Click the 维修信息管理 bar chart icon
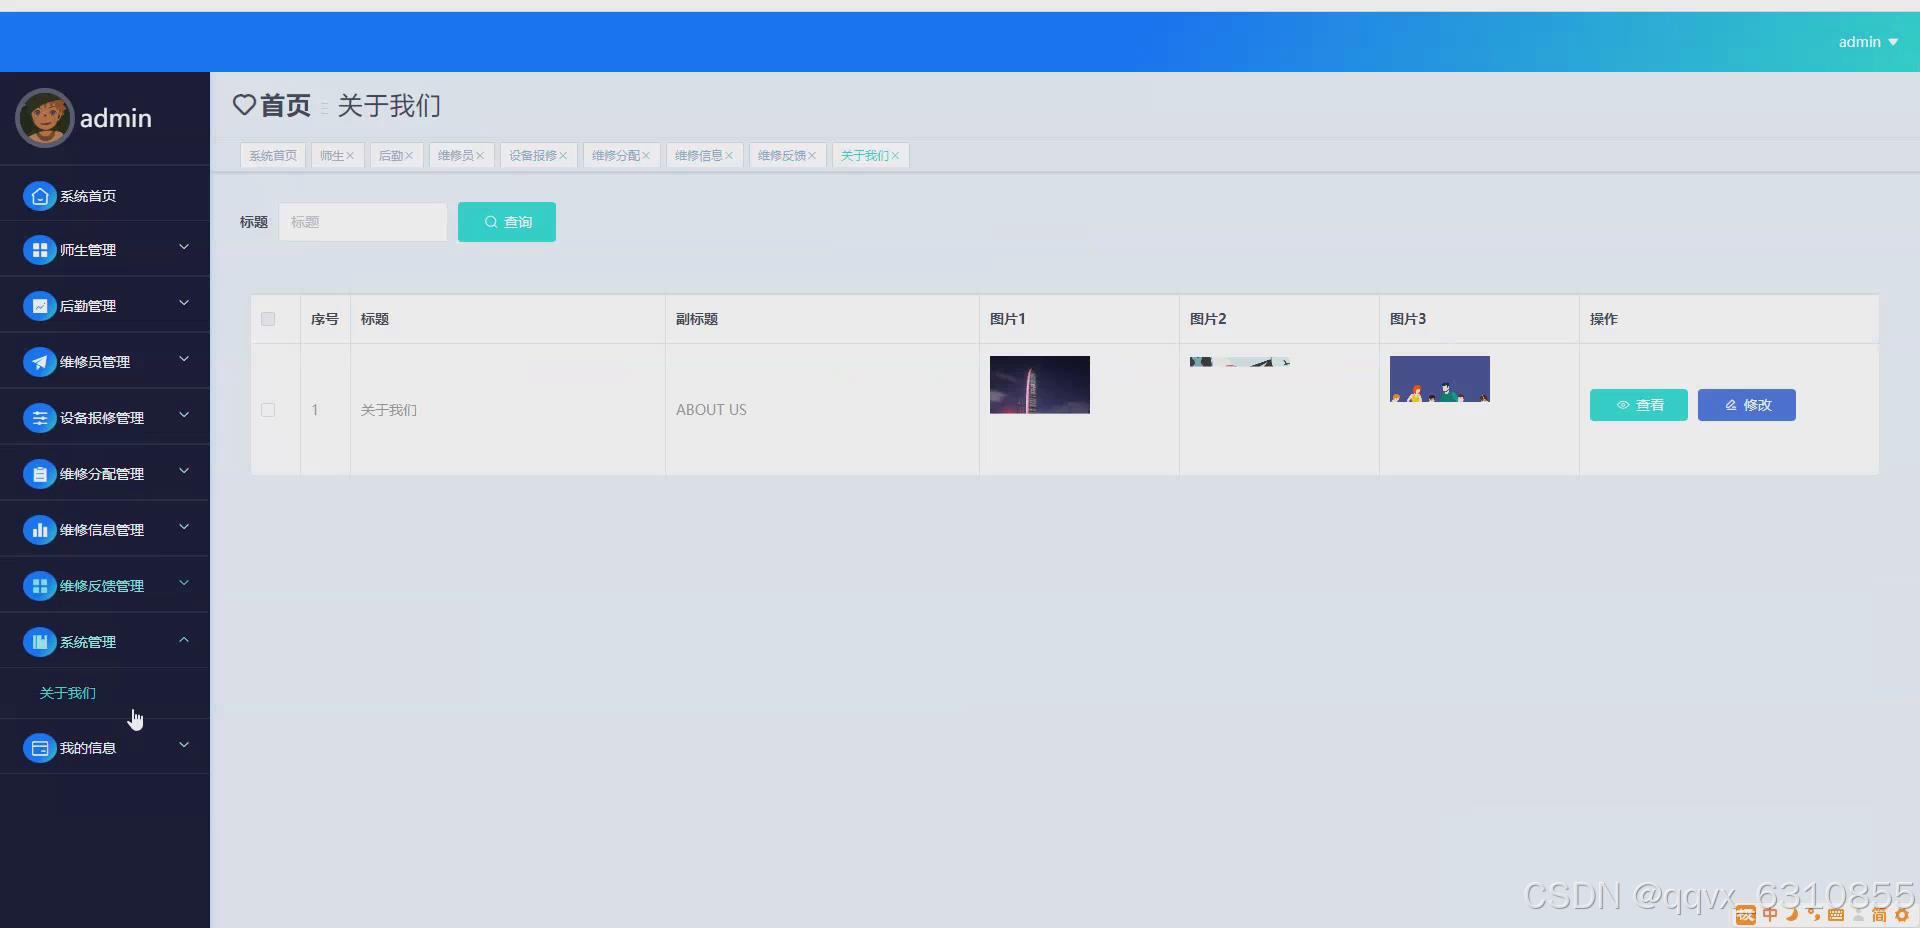 pos(39,530)
